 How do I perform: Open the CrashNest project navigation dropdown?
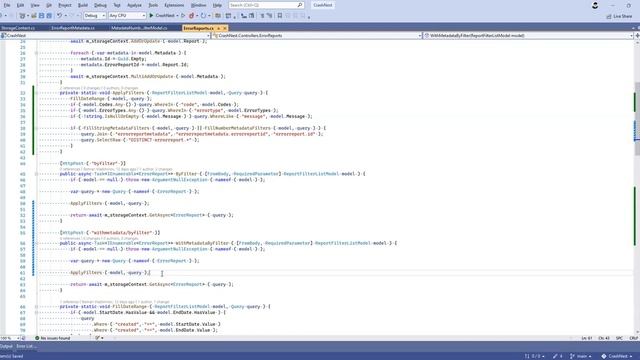(105, 36)
